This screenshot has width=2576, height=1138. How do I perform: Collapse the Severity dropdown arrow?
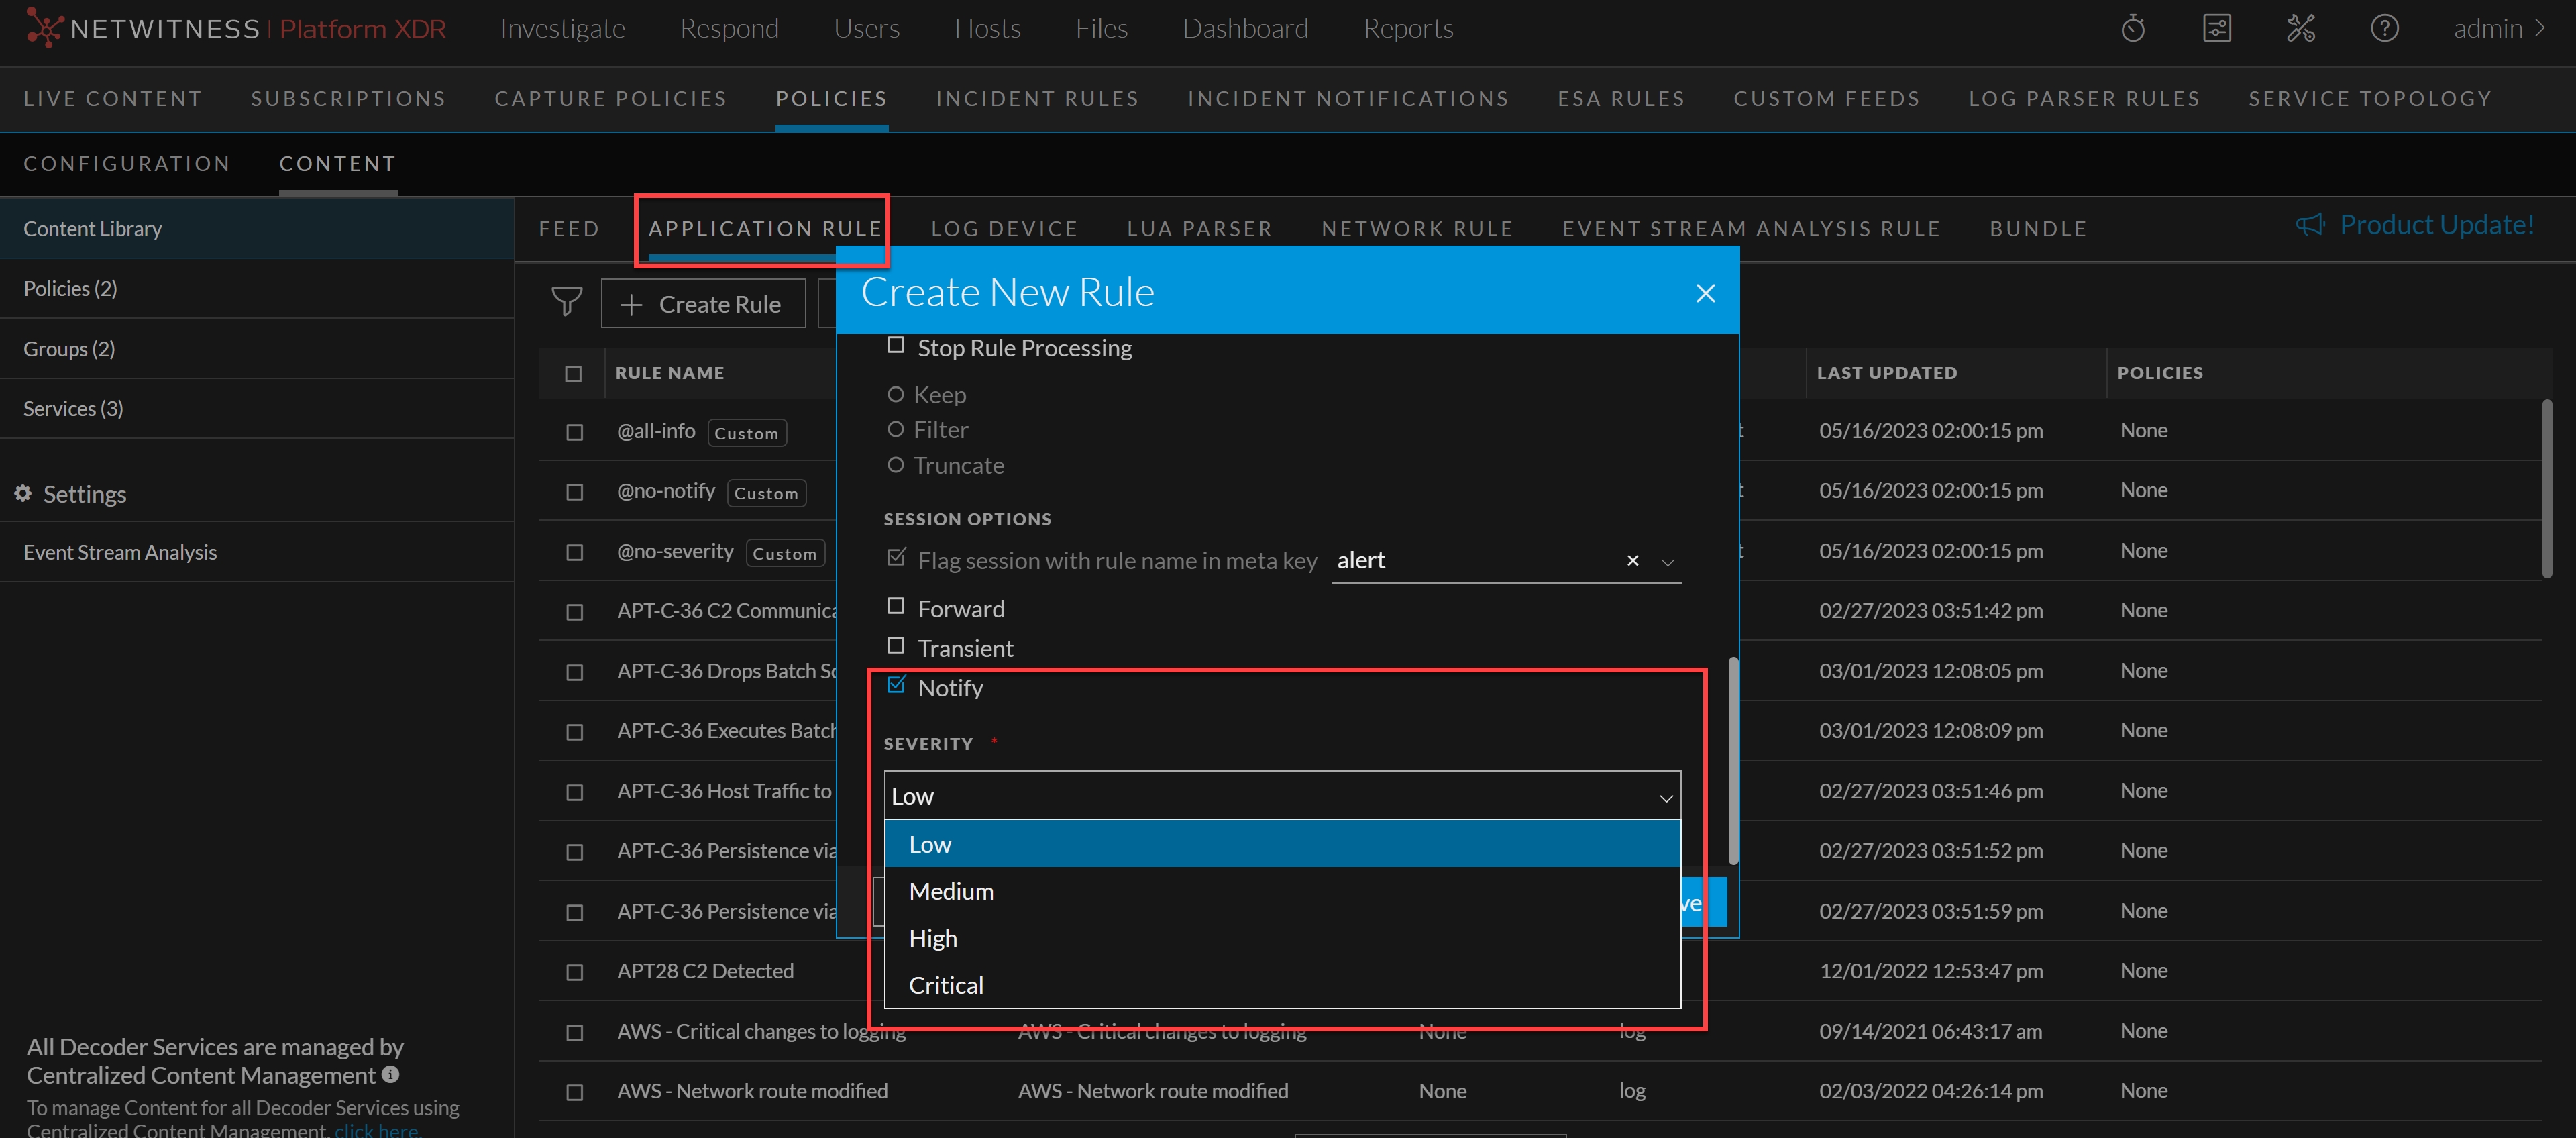pyautogui.click(x=1665, y=798)
